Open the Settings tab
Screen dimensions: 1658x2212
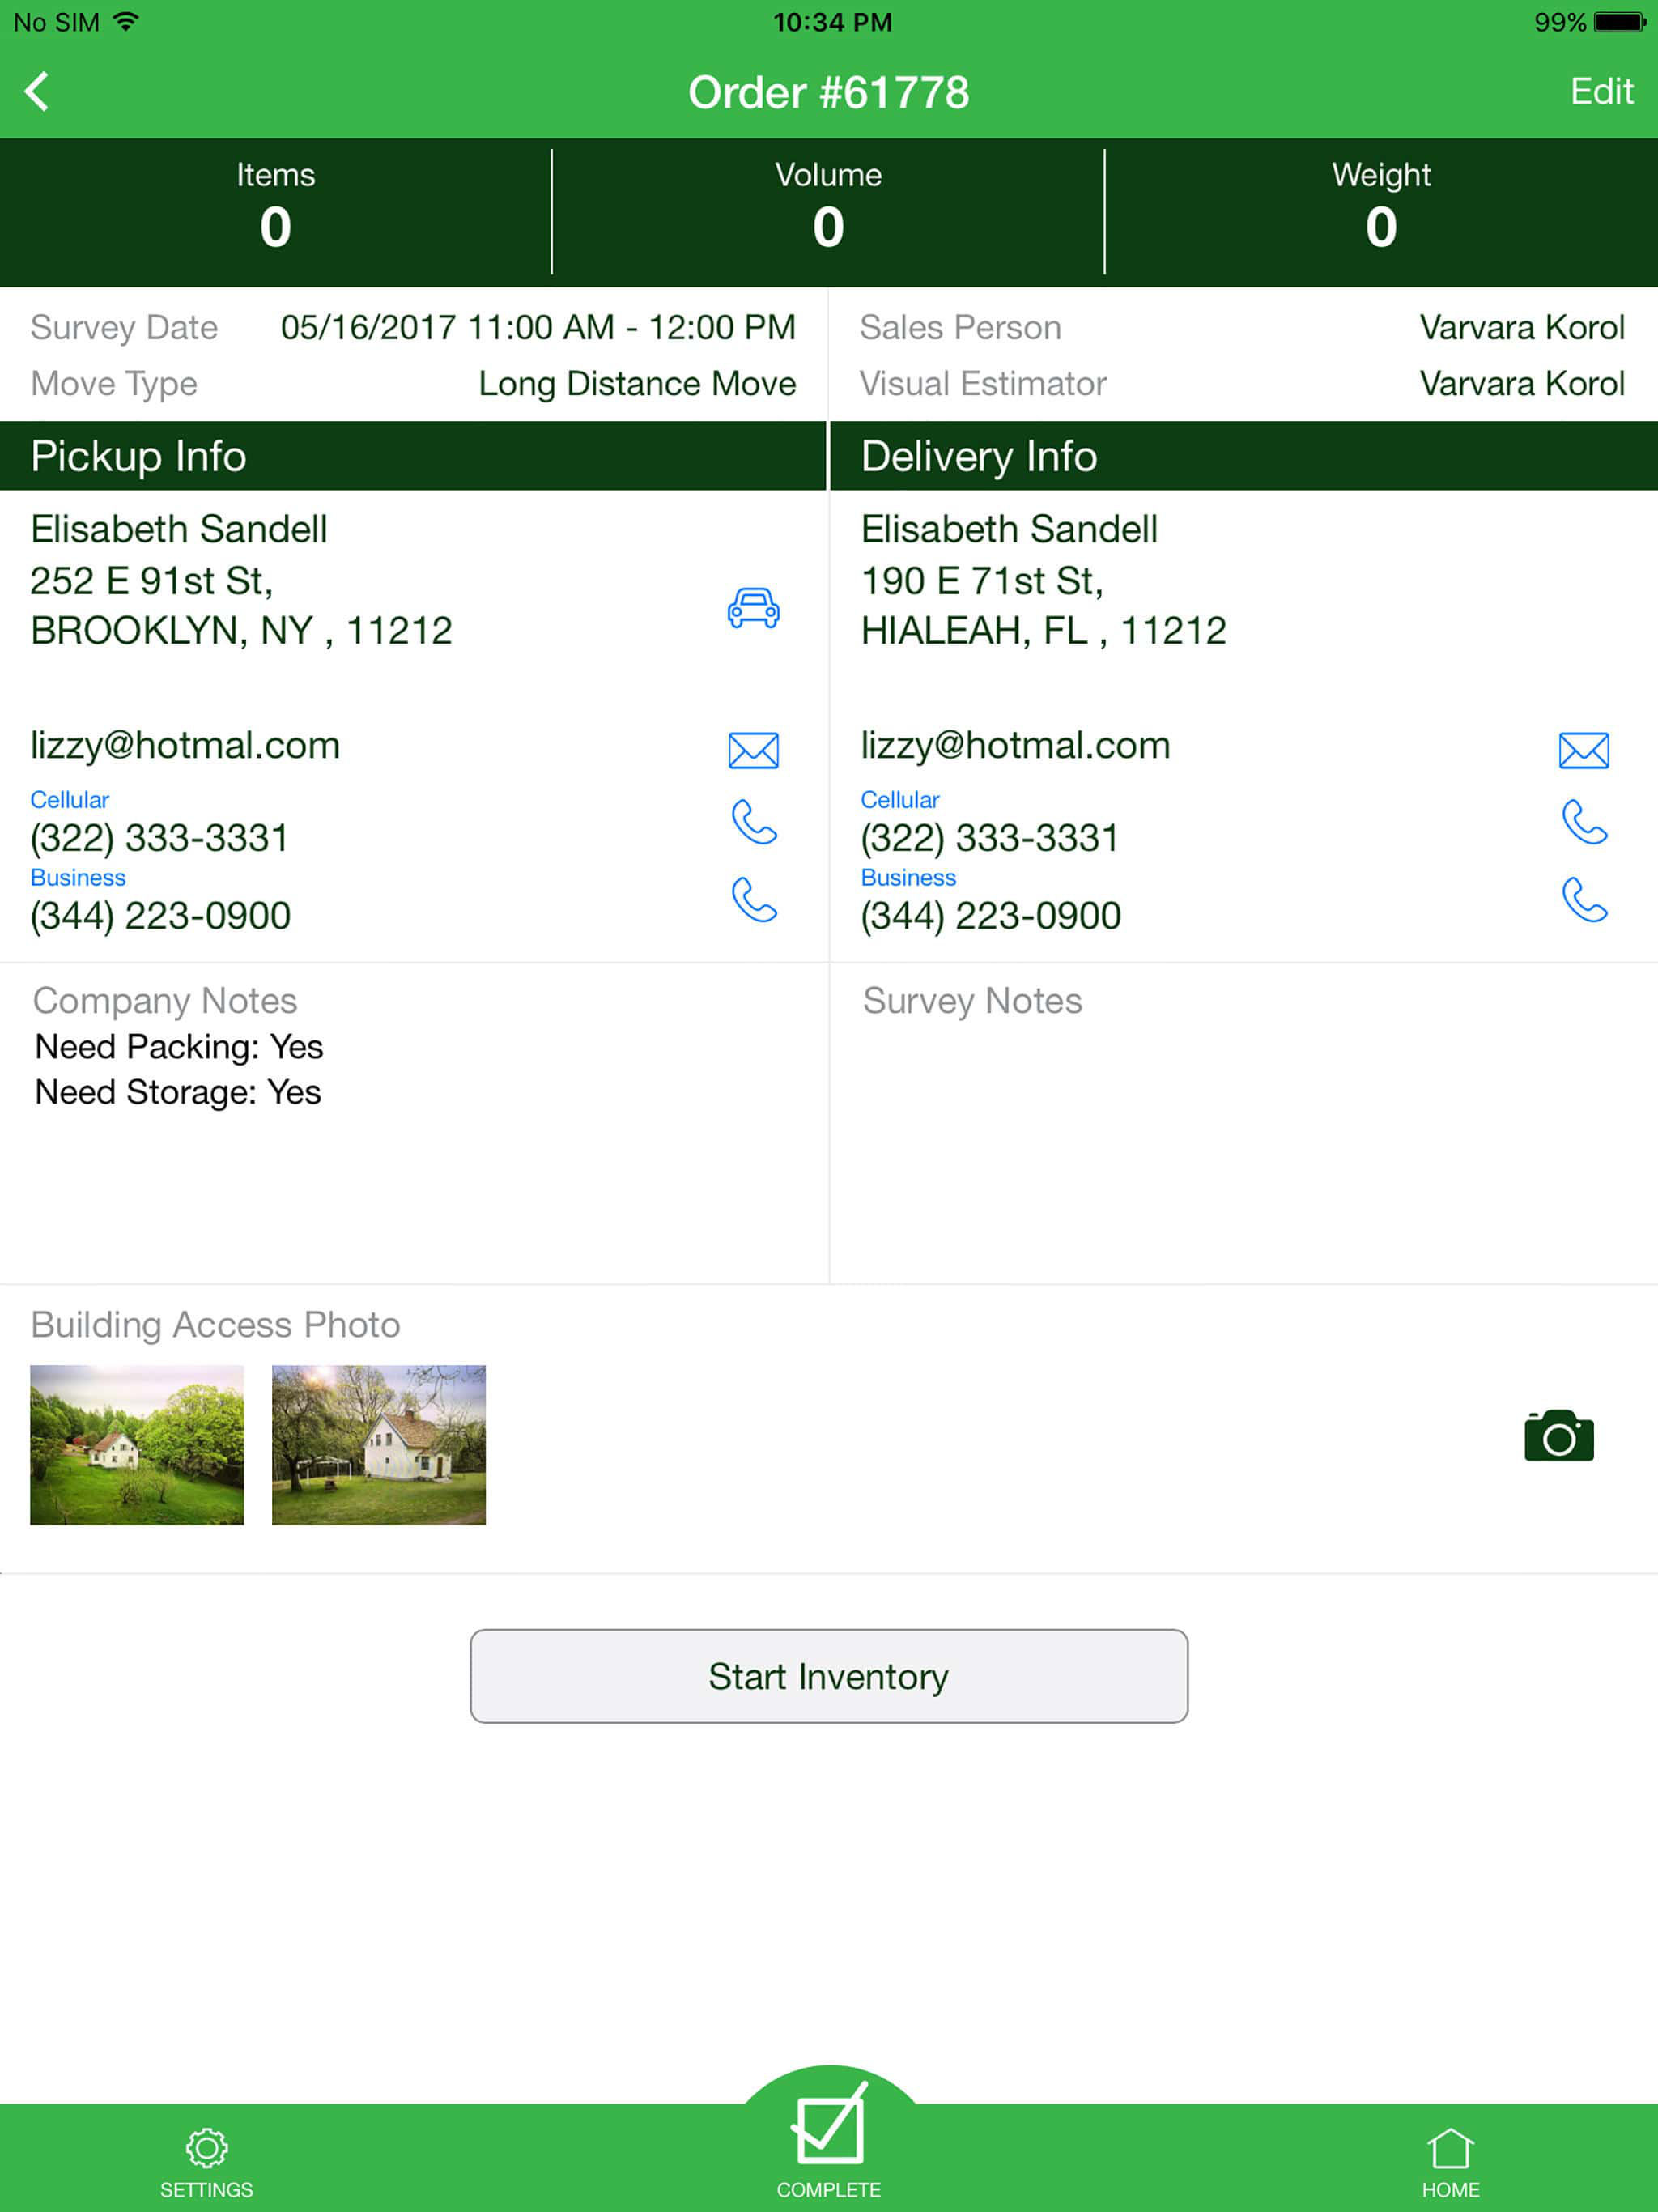point(206,2164)
